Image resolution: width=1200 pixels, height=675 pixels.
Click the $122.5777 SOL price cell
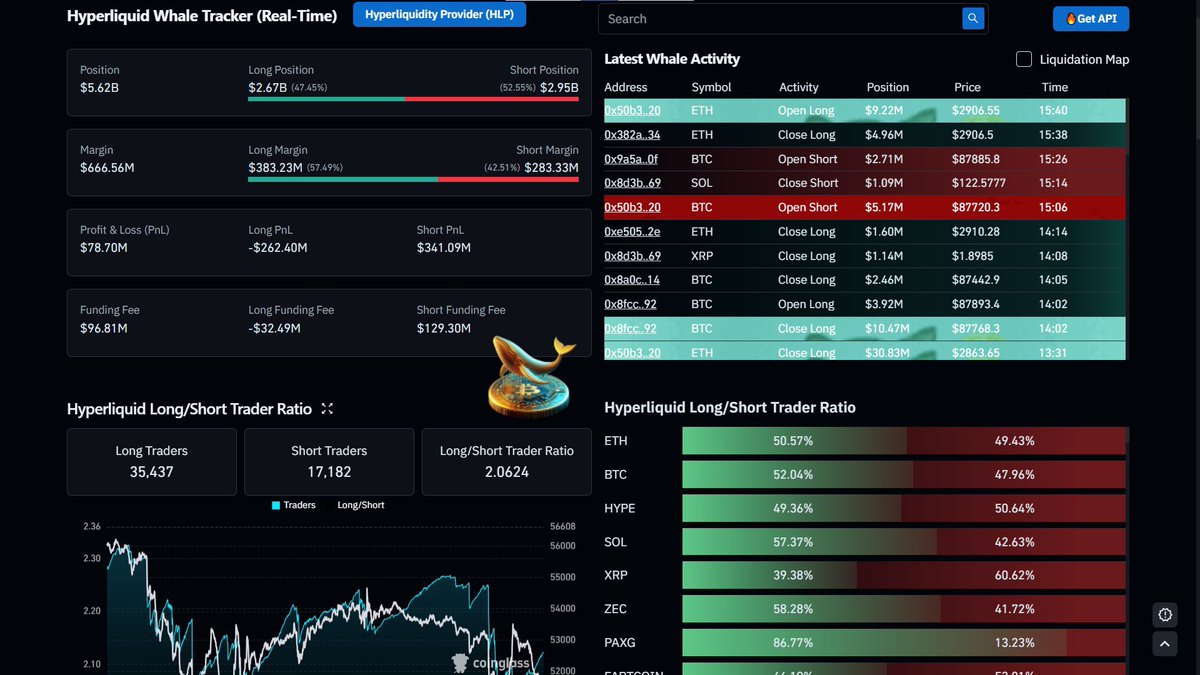979,183
